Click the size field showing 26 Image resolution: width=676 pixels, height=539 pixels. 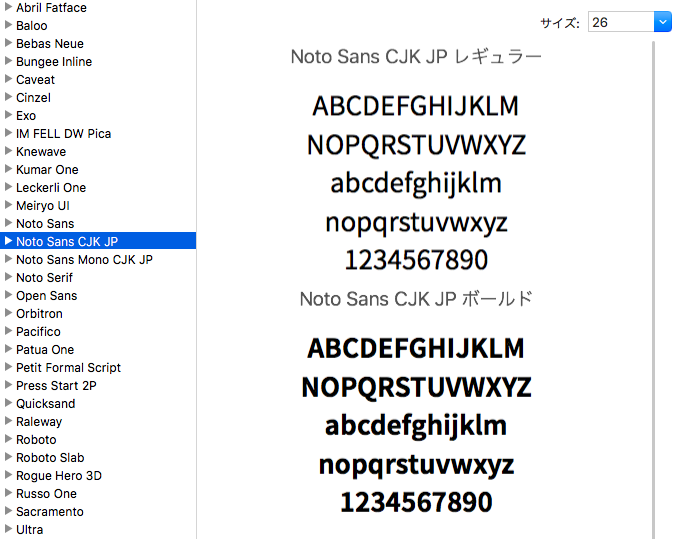[621, 22]
